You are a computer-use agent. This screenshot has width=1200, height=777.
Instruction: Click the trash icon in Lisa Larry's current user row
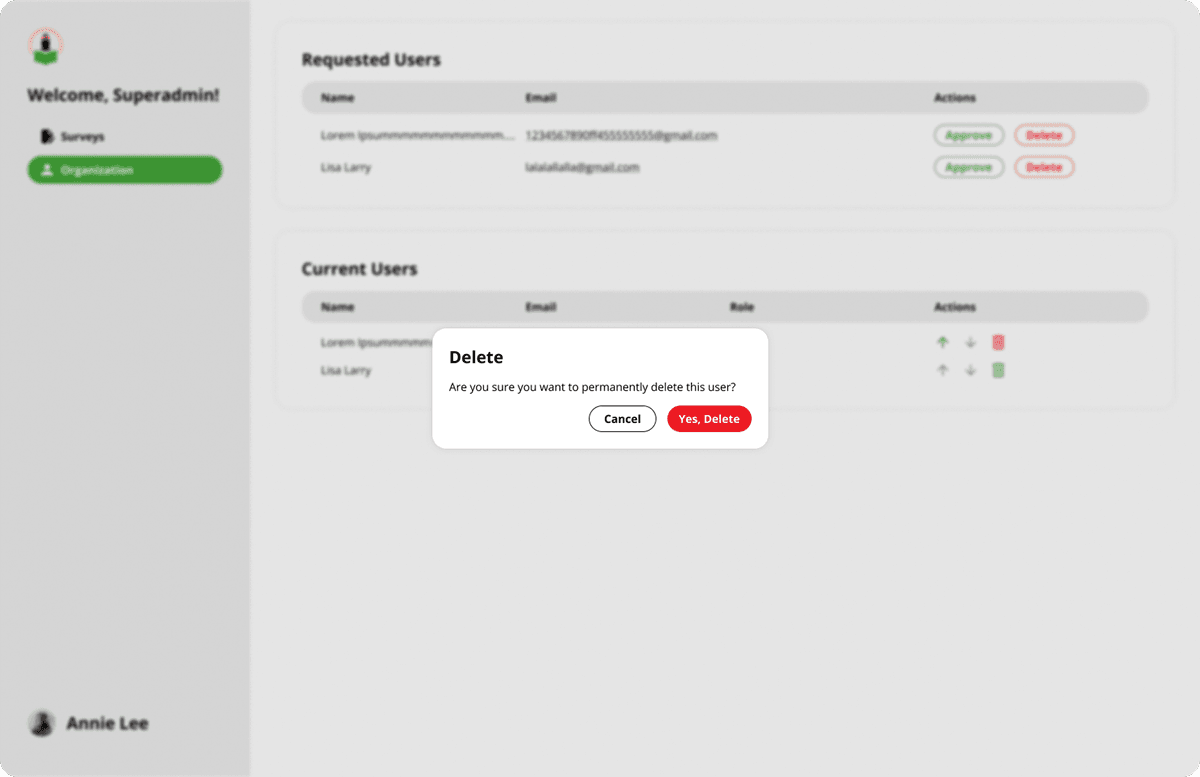point(998,370)
